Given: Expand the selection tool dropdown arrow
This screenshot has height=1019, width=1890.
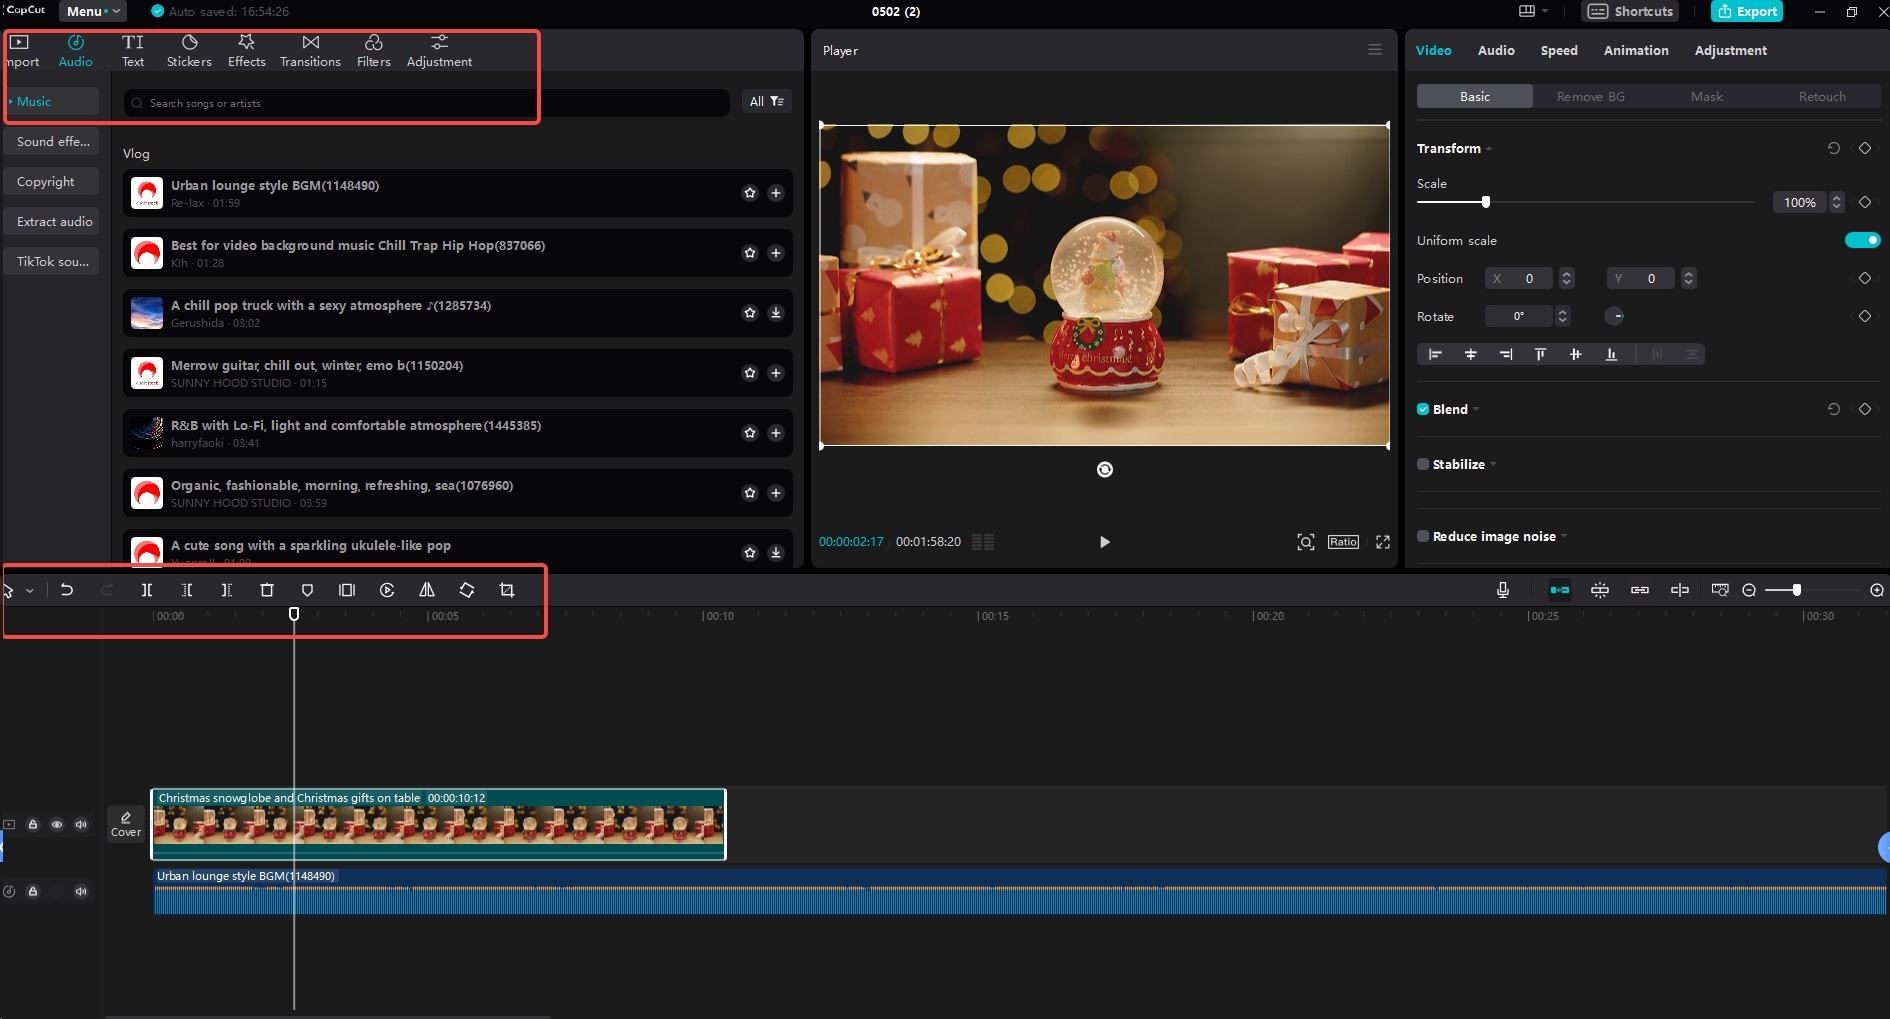Looking at the screenshot, I should (30, 590).
